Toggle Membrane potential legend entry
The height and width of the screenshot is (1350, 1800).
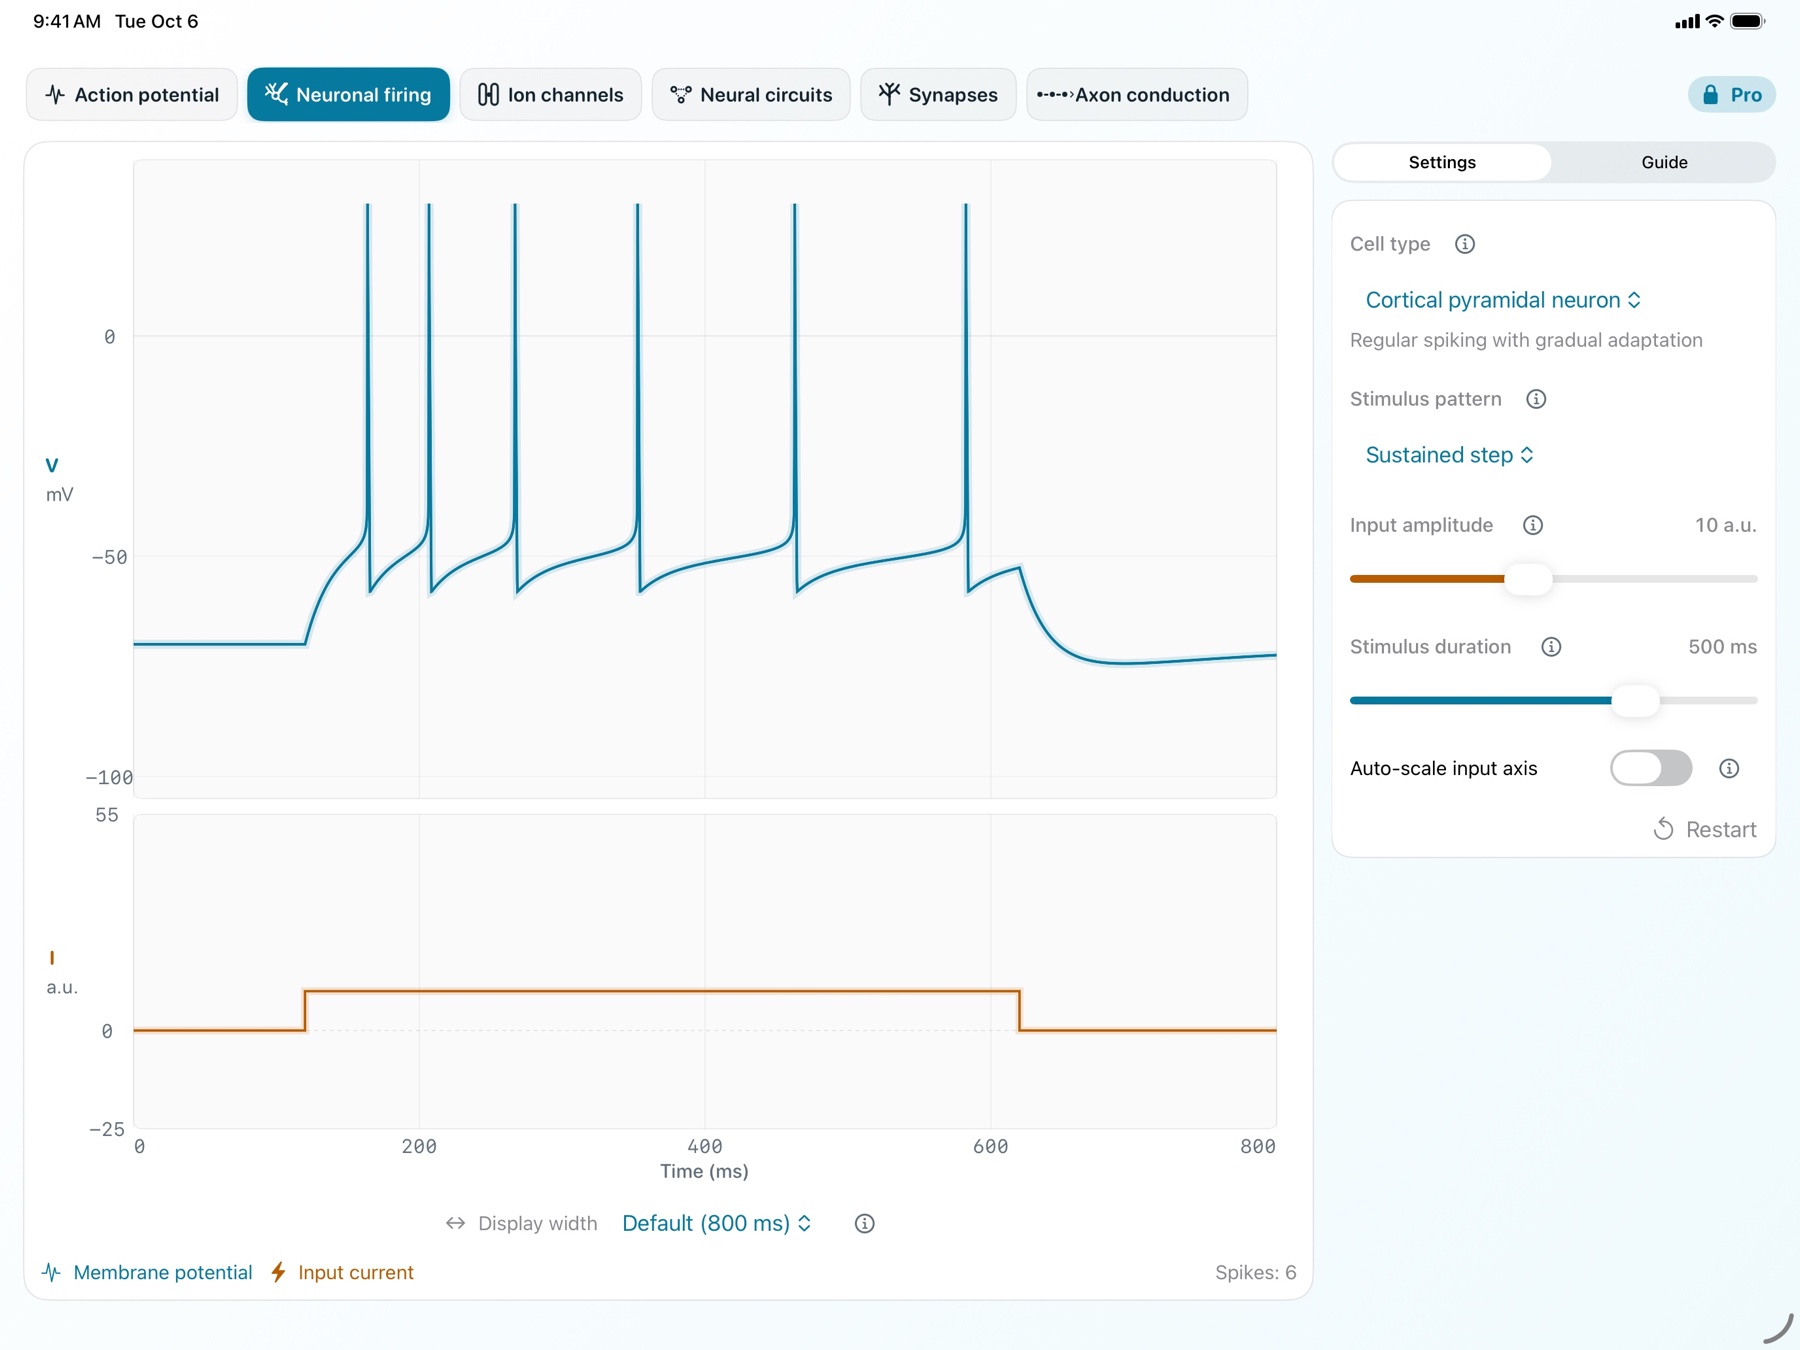[x=147, y=1272]
